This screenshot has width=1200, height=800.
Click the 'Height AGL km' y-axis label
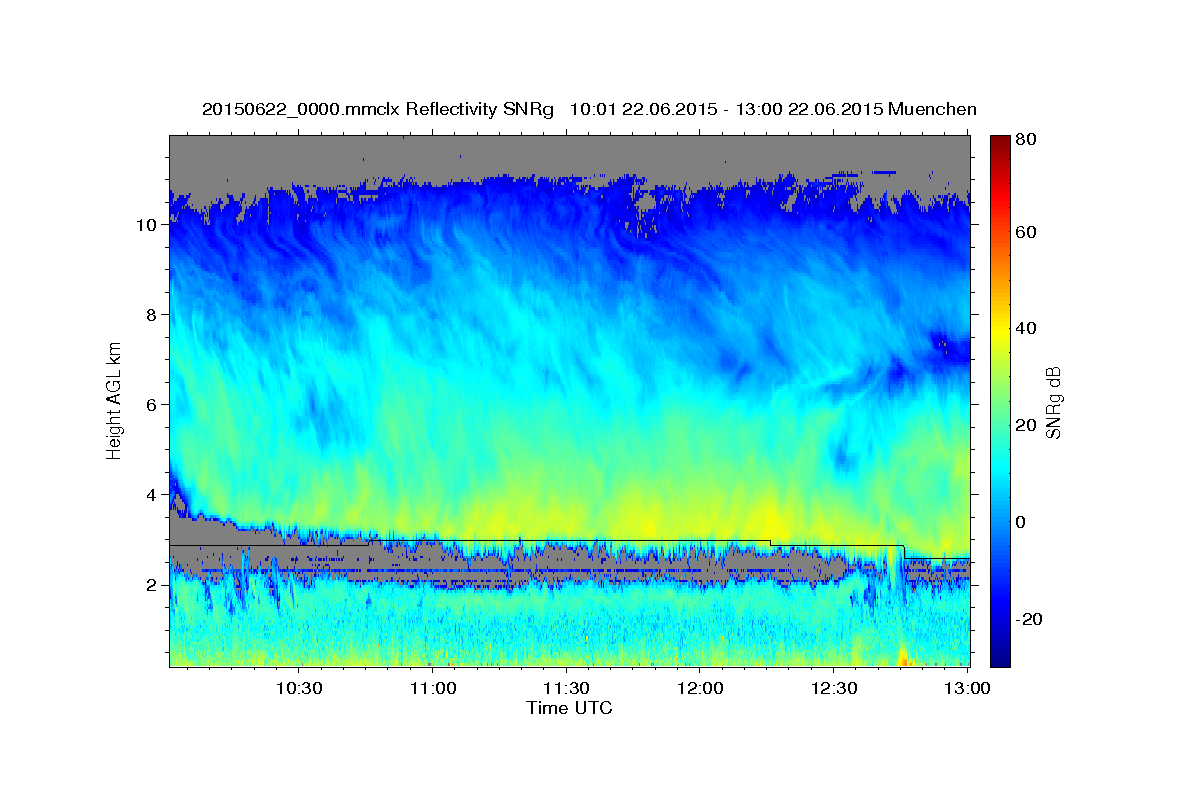(115, 400)
